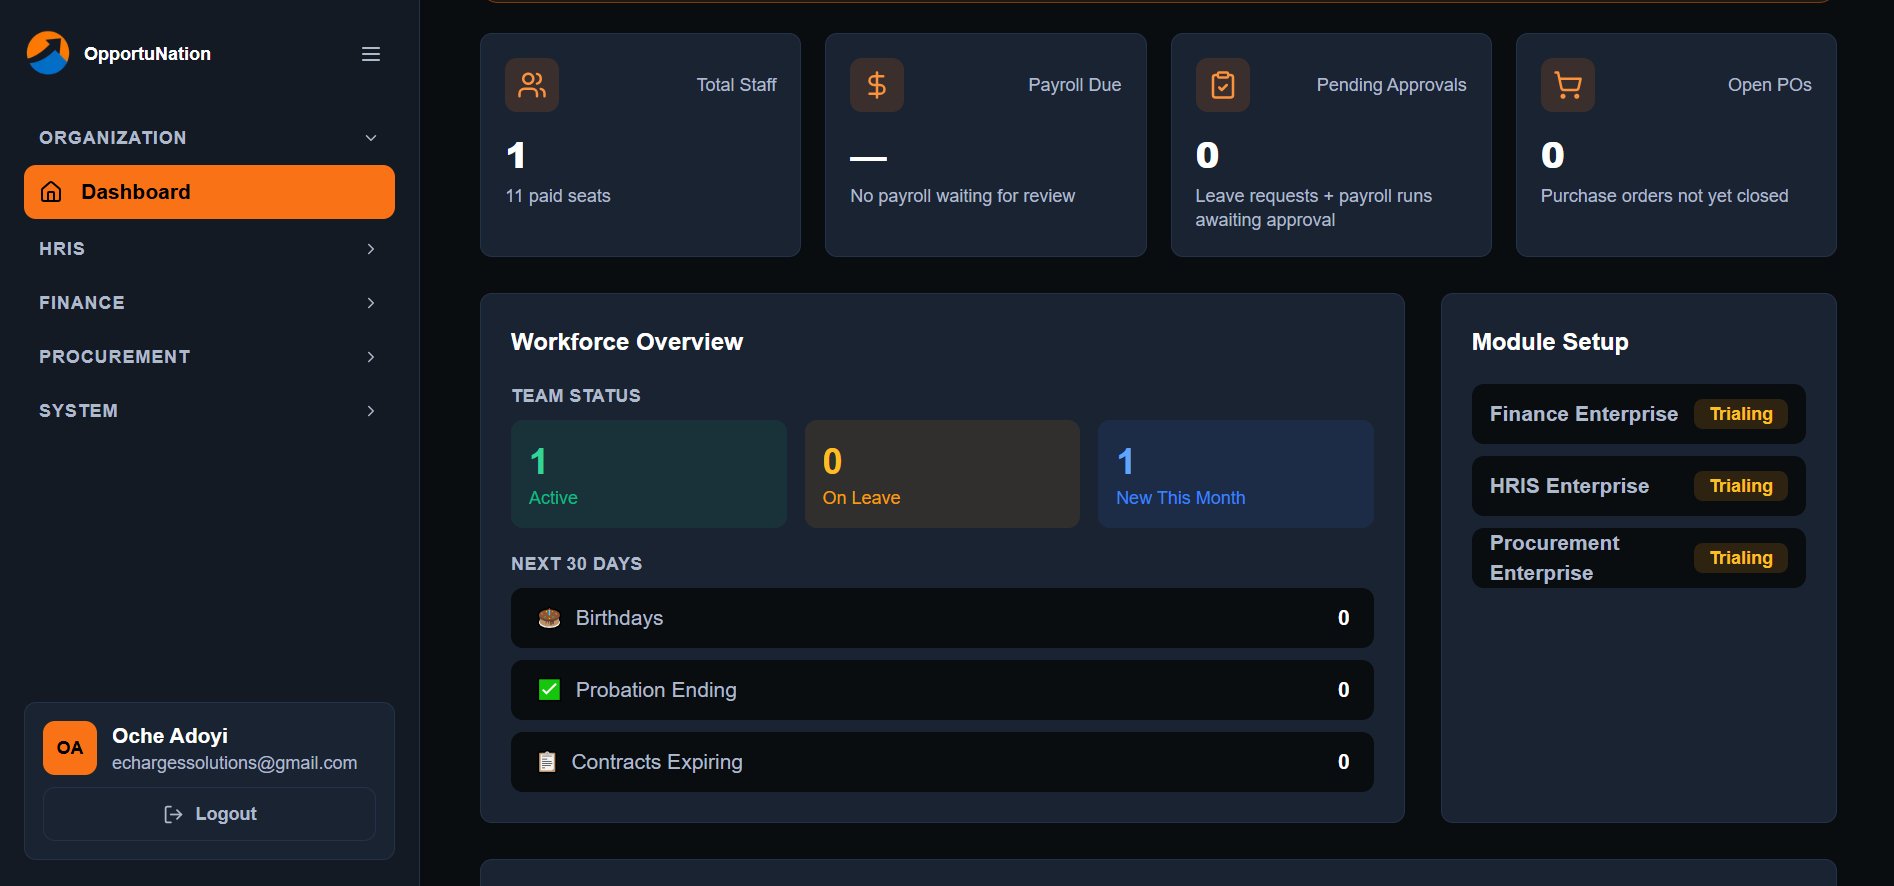Image resolution: width=1894 pixels, height=886 pixels.
Task: Expand the FINANCE section chevron
Action: coord(371,303)
